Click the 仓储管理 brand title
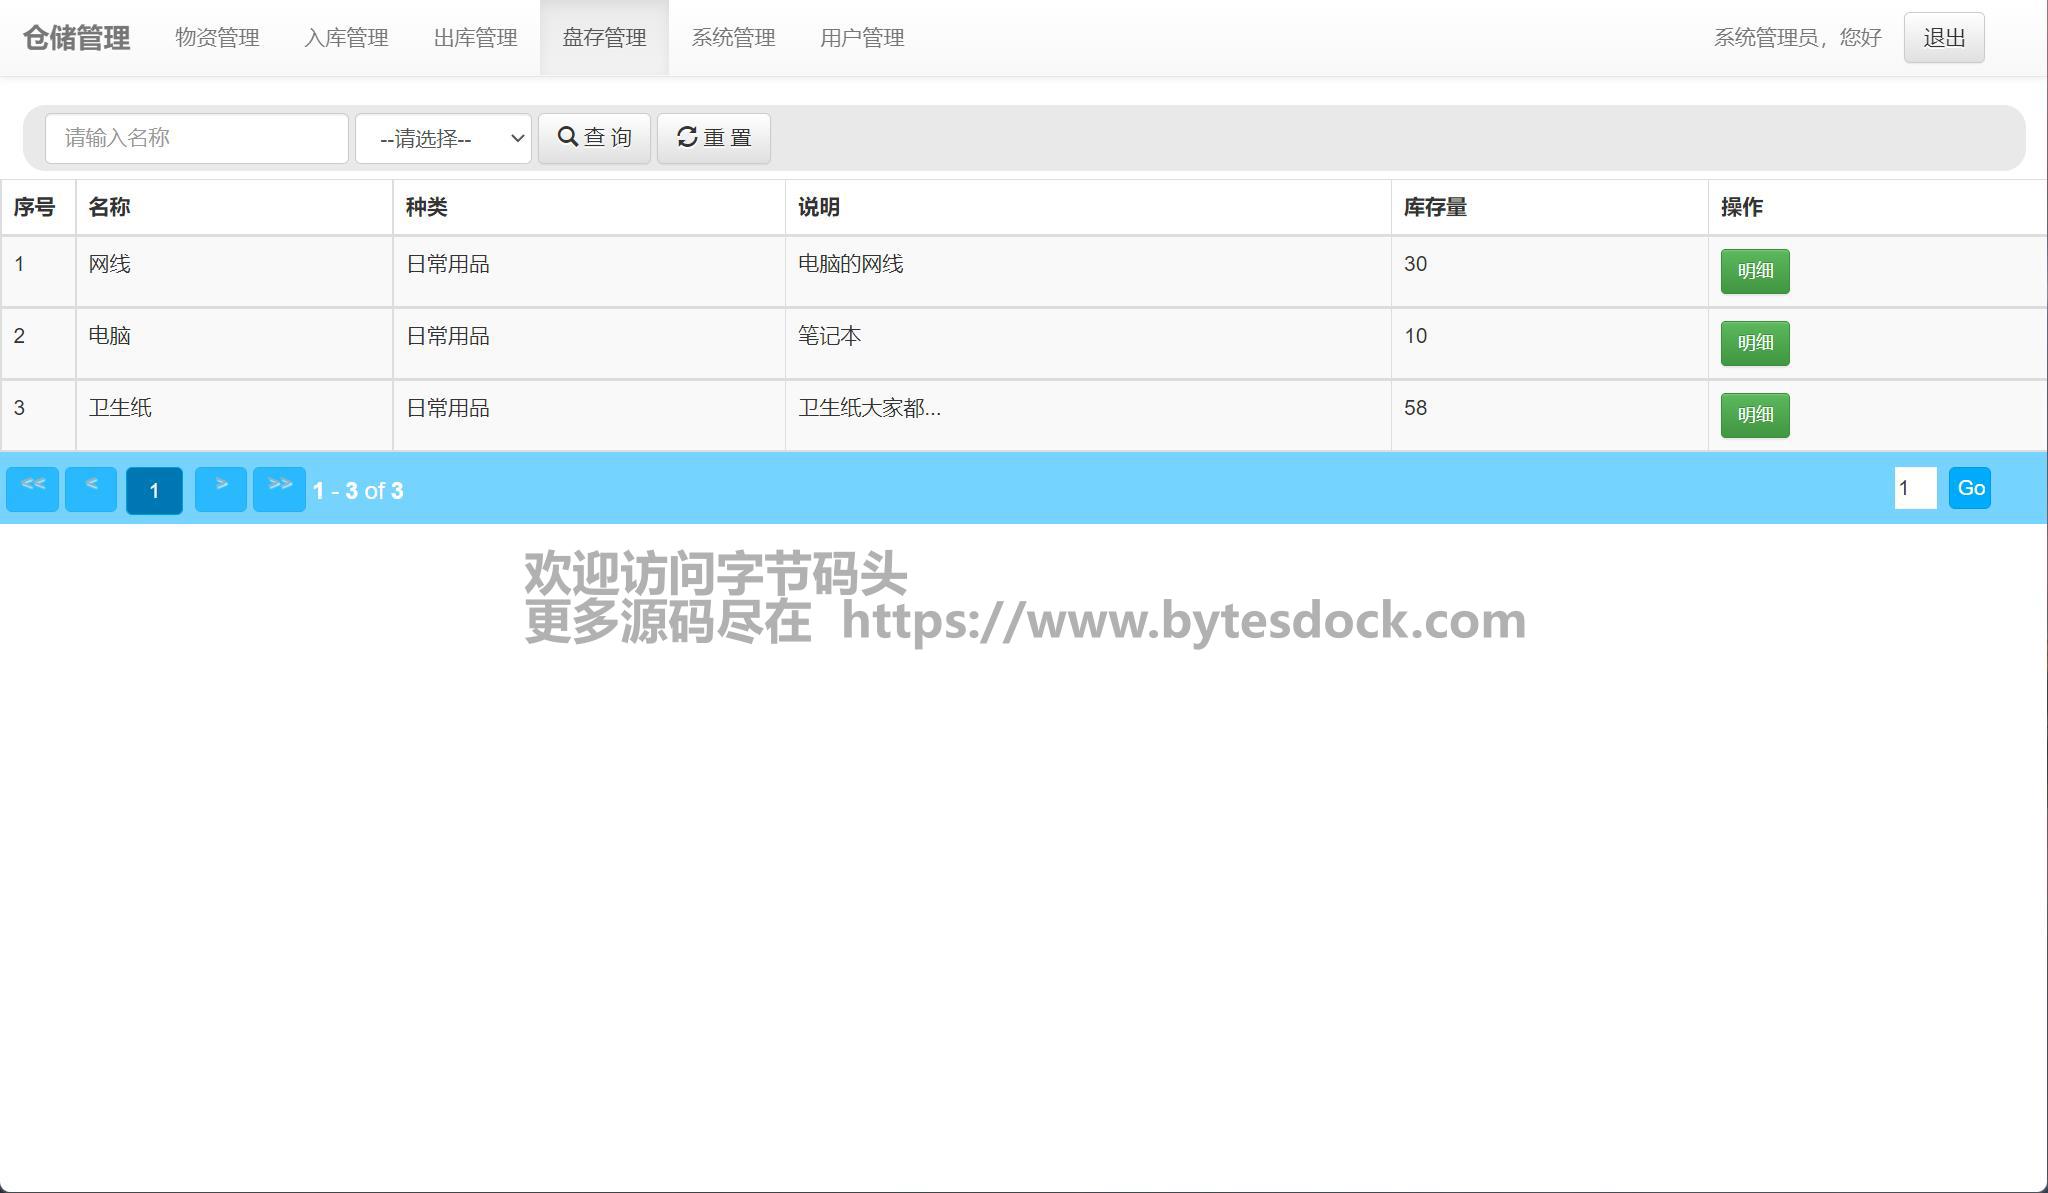The image size is (2048, 1193). tap(77, 38)
